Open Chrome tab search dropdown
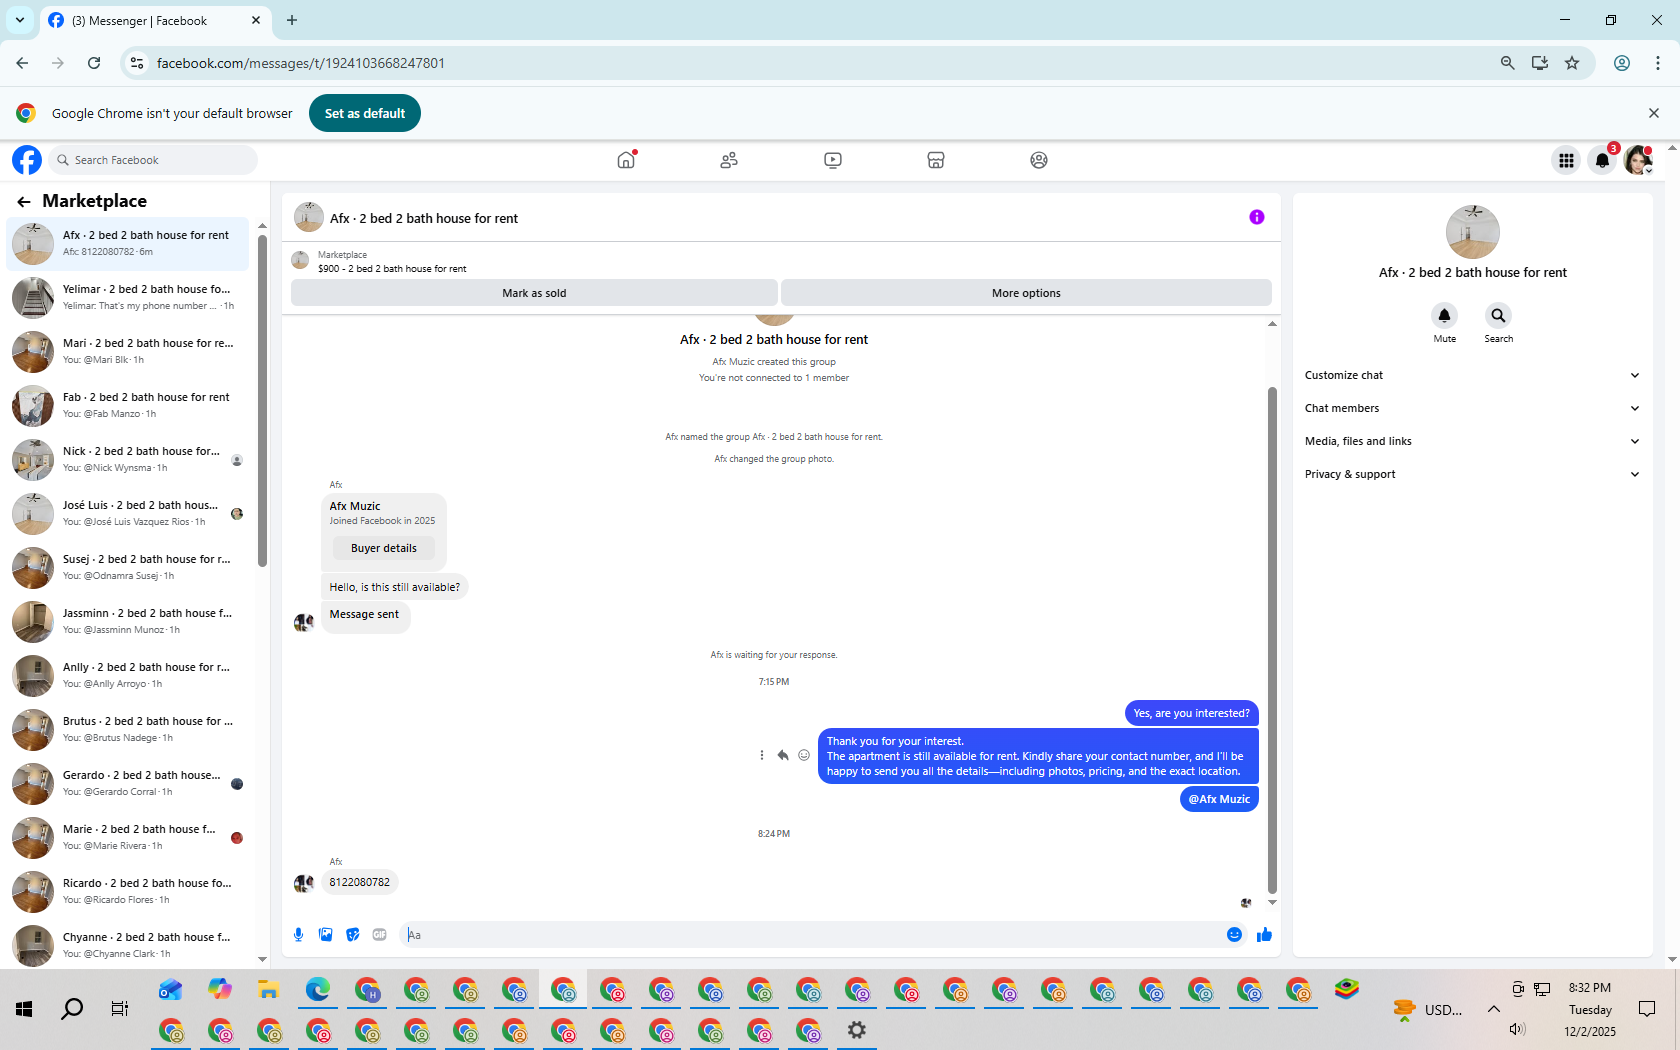The image size is (1680, 1050). tap(20, 20)
